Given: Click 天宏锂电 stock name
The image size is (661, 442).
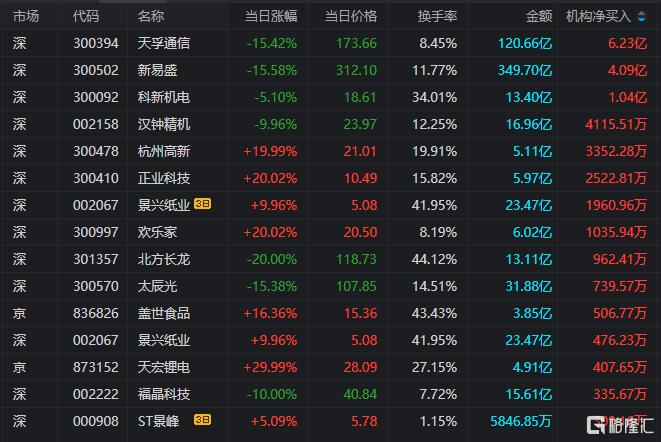Looking at the screenshot, I should (x=164, y=367).
